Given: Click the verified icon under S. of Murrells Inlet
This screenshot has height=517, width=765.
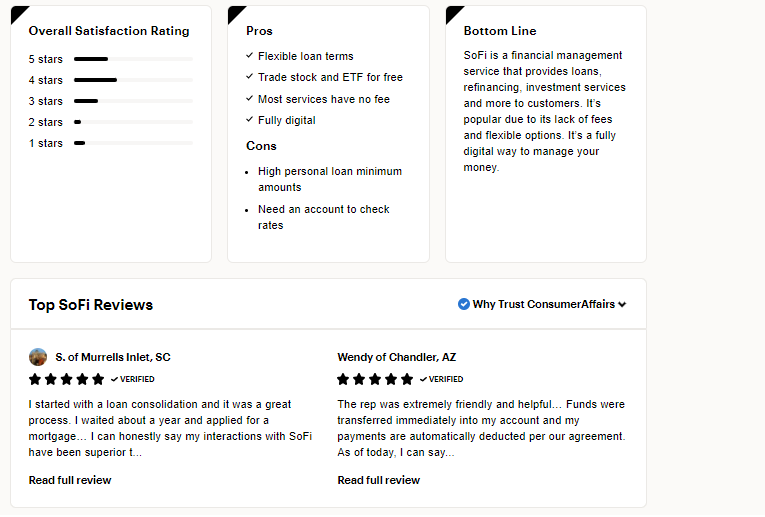Looking at the screenshot, I should 114,380.
